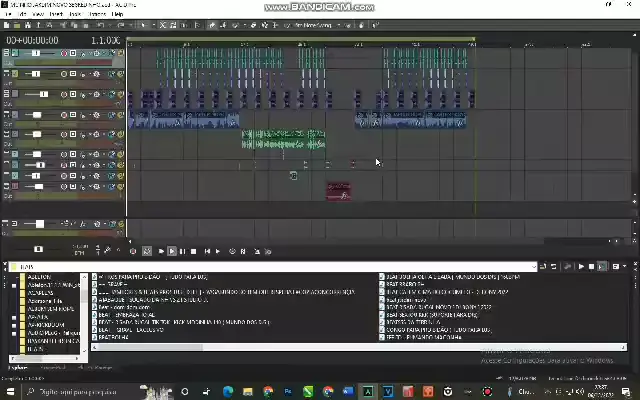Click Go to End transport button
The width and height of the screenshot is (640, 400).
(218, 251)
